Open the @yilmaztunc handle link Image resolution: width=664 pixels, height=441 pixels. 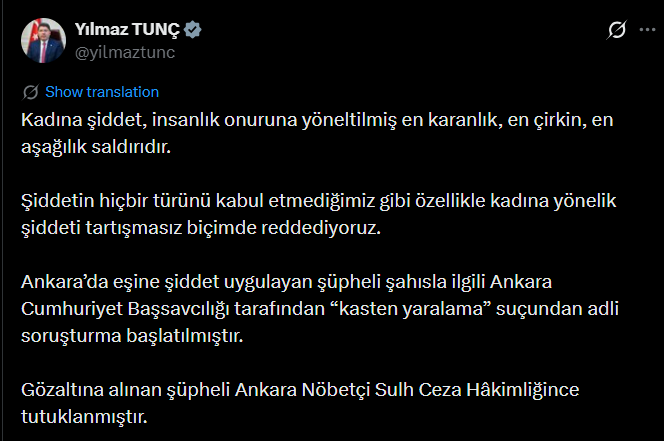pyautogui.click(x=125, y=52)
